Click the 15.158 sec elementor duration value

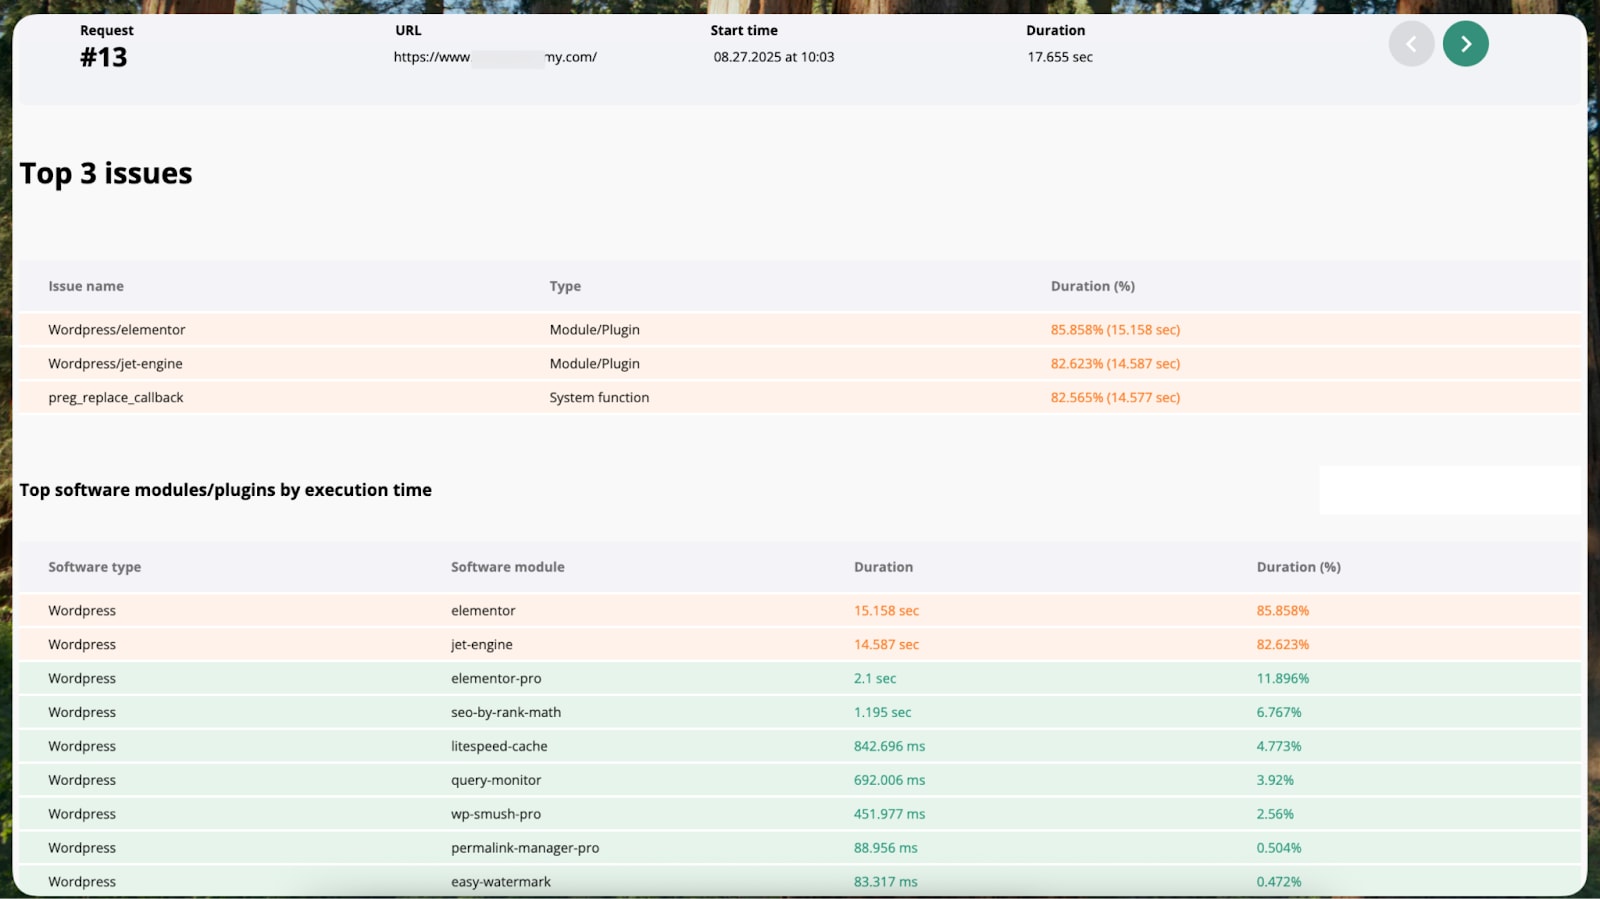[x=886, y=611]
